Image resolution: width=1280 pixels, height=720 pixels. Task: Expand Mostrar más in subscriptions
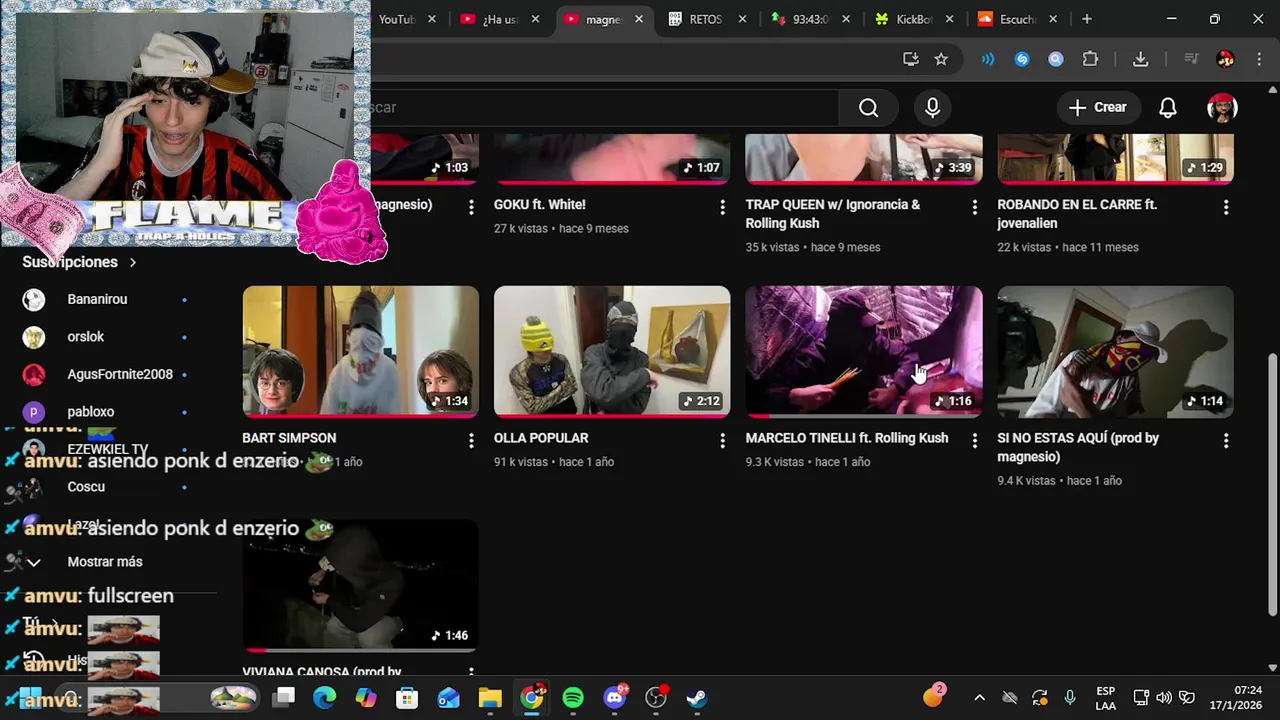pyautogui.click(x=105, y=562)
